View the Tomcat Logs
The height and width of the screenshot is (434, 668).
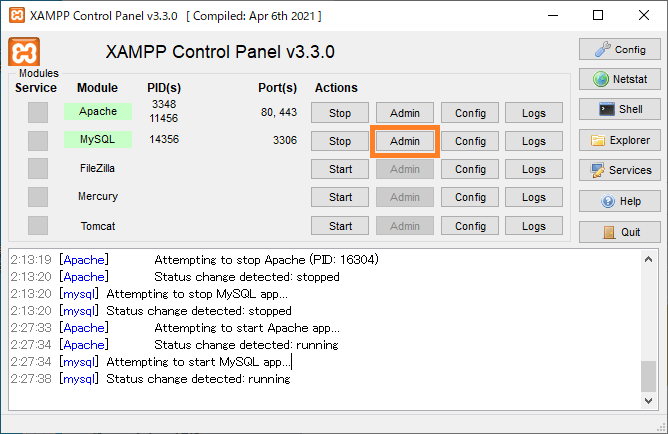534,226
